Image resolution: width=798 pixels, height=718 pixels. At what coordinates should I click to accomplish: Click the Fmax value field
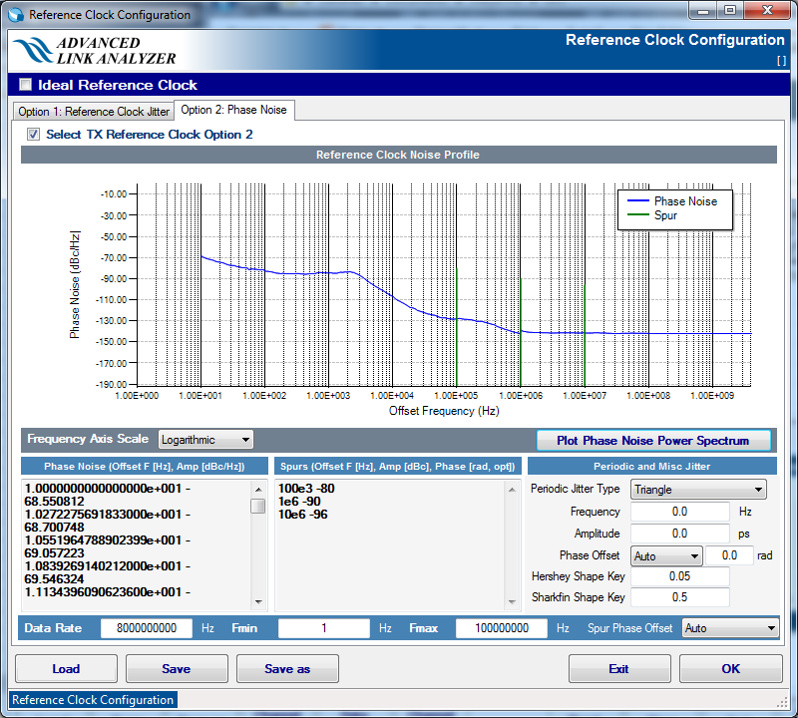click(x=501, y=628)
